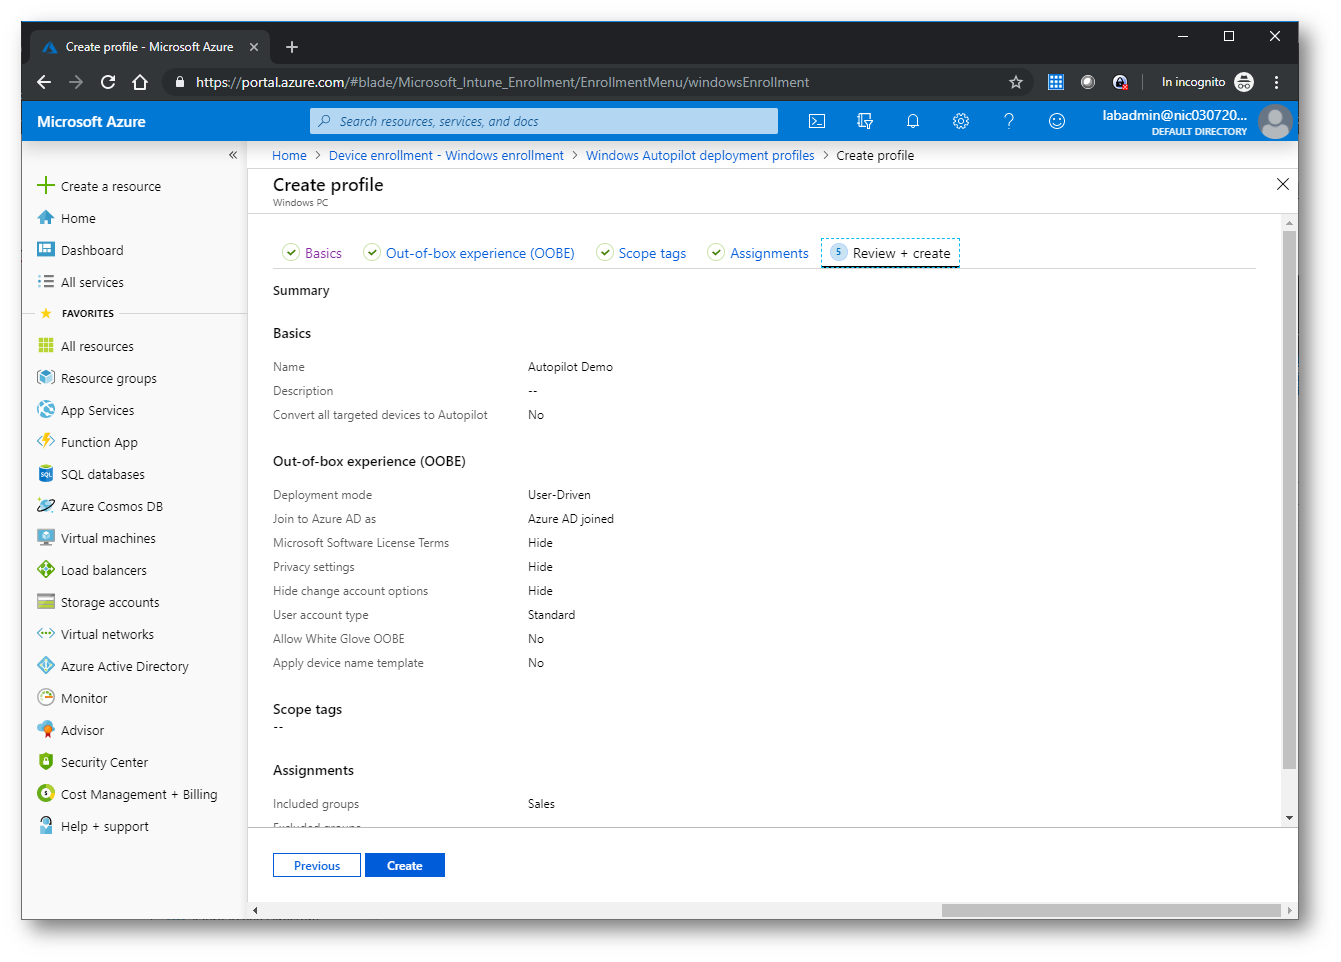1341x962 pixels.
Task: Click the browser address bar URL
Action: click(x=502, y=82)
